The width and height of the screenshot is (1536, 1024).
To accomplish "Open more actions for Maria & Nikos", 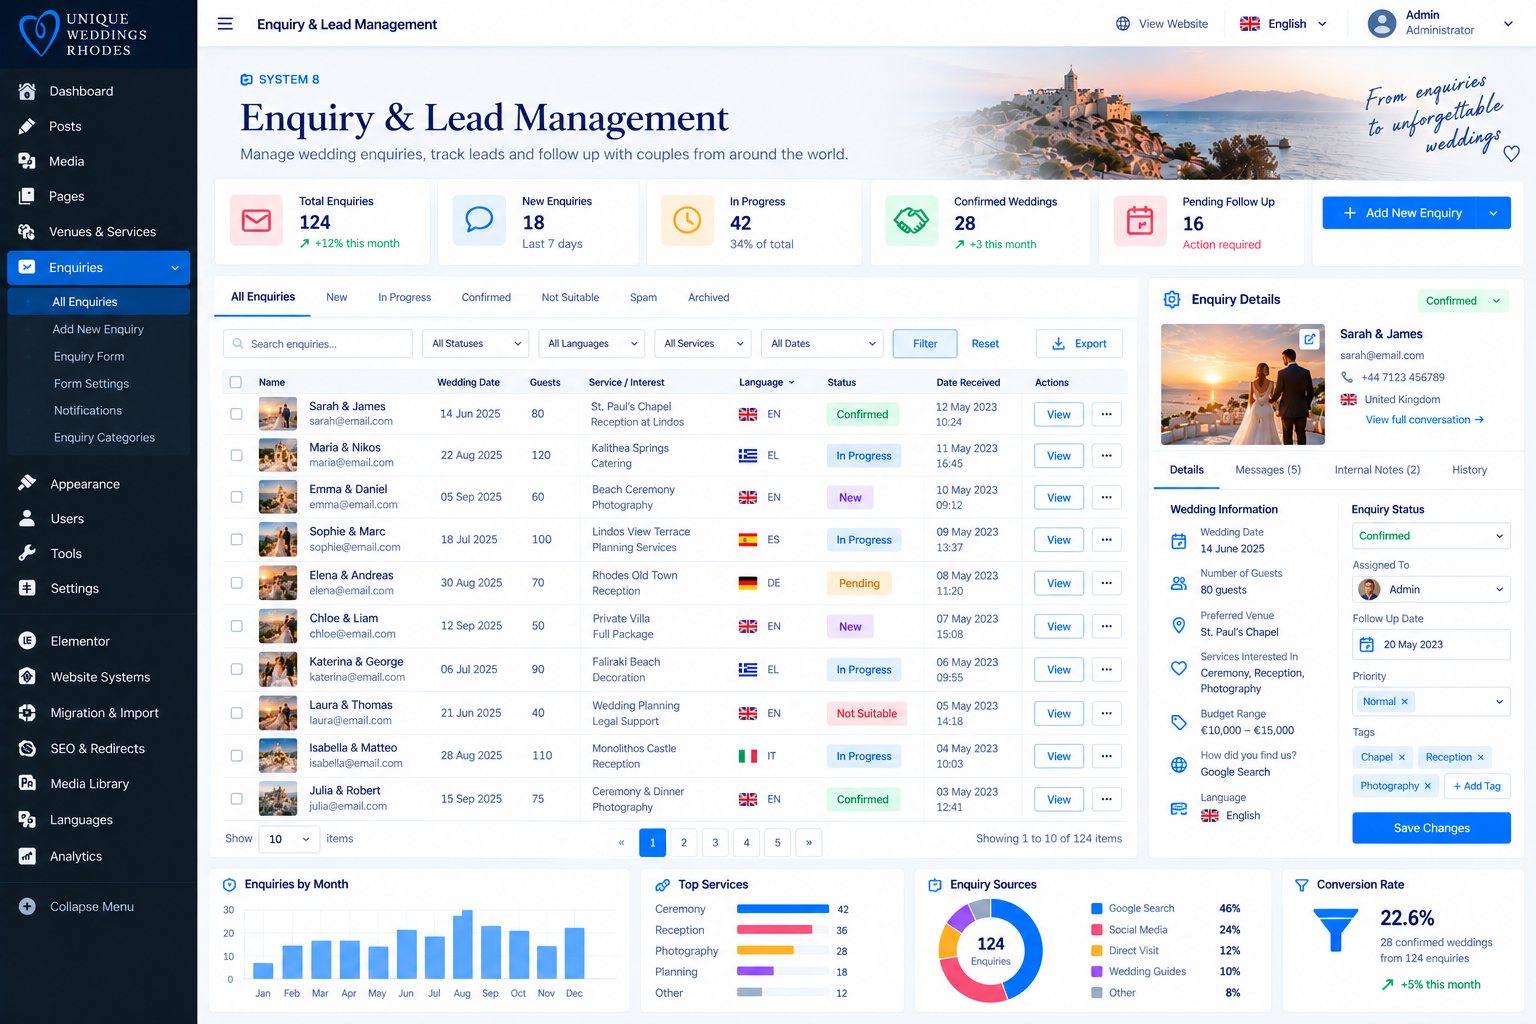I will click(x=1106, y=456).
